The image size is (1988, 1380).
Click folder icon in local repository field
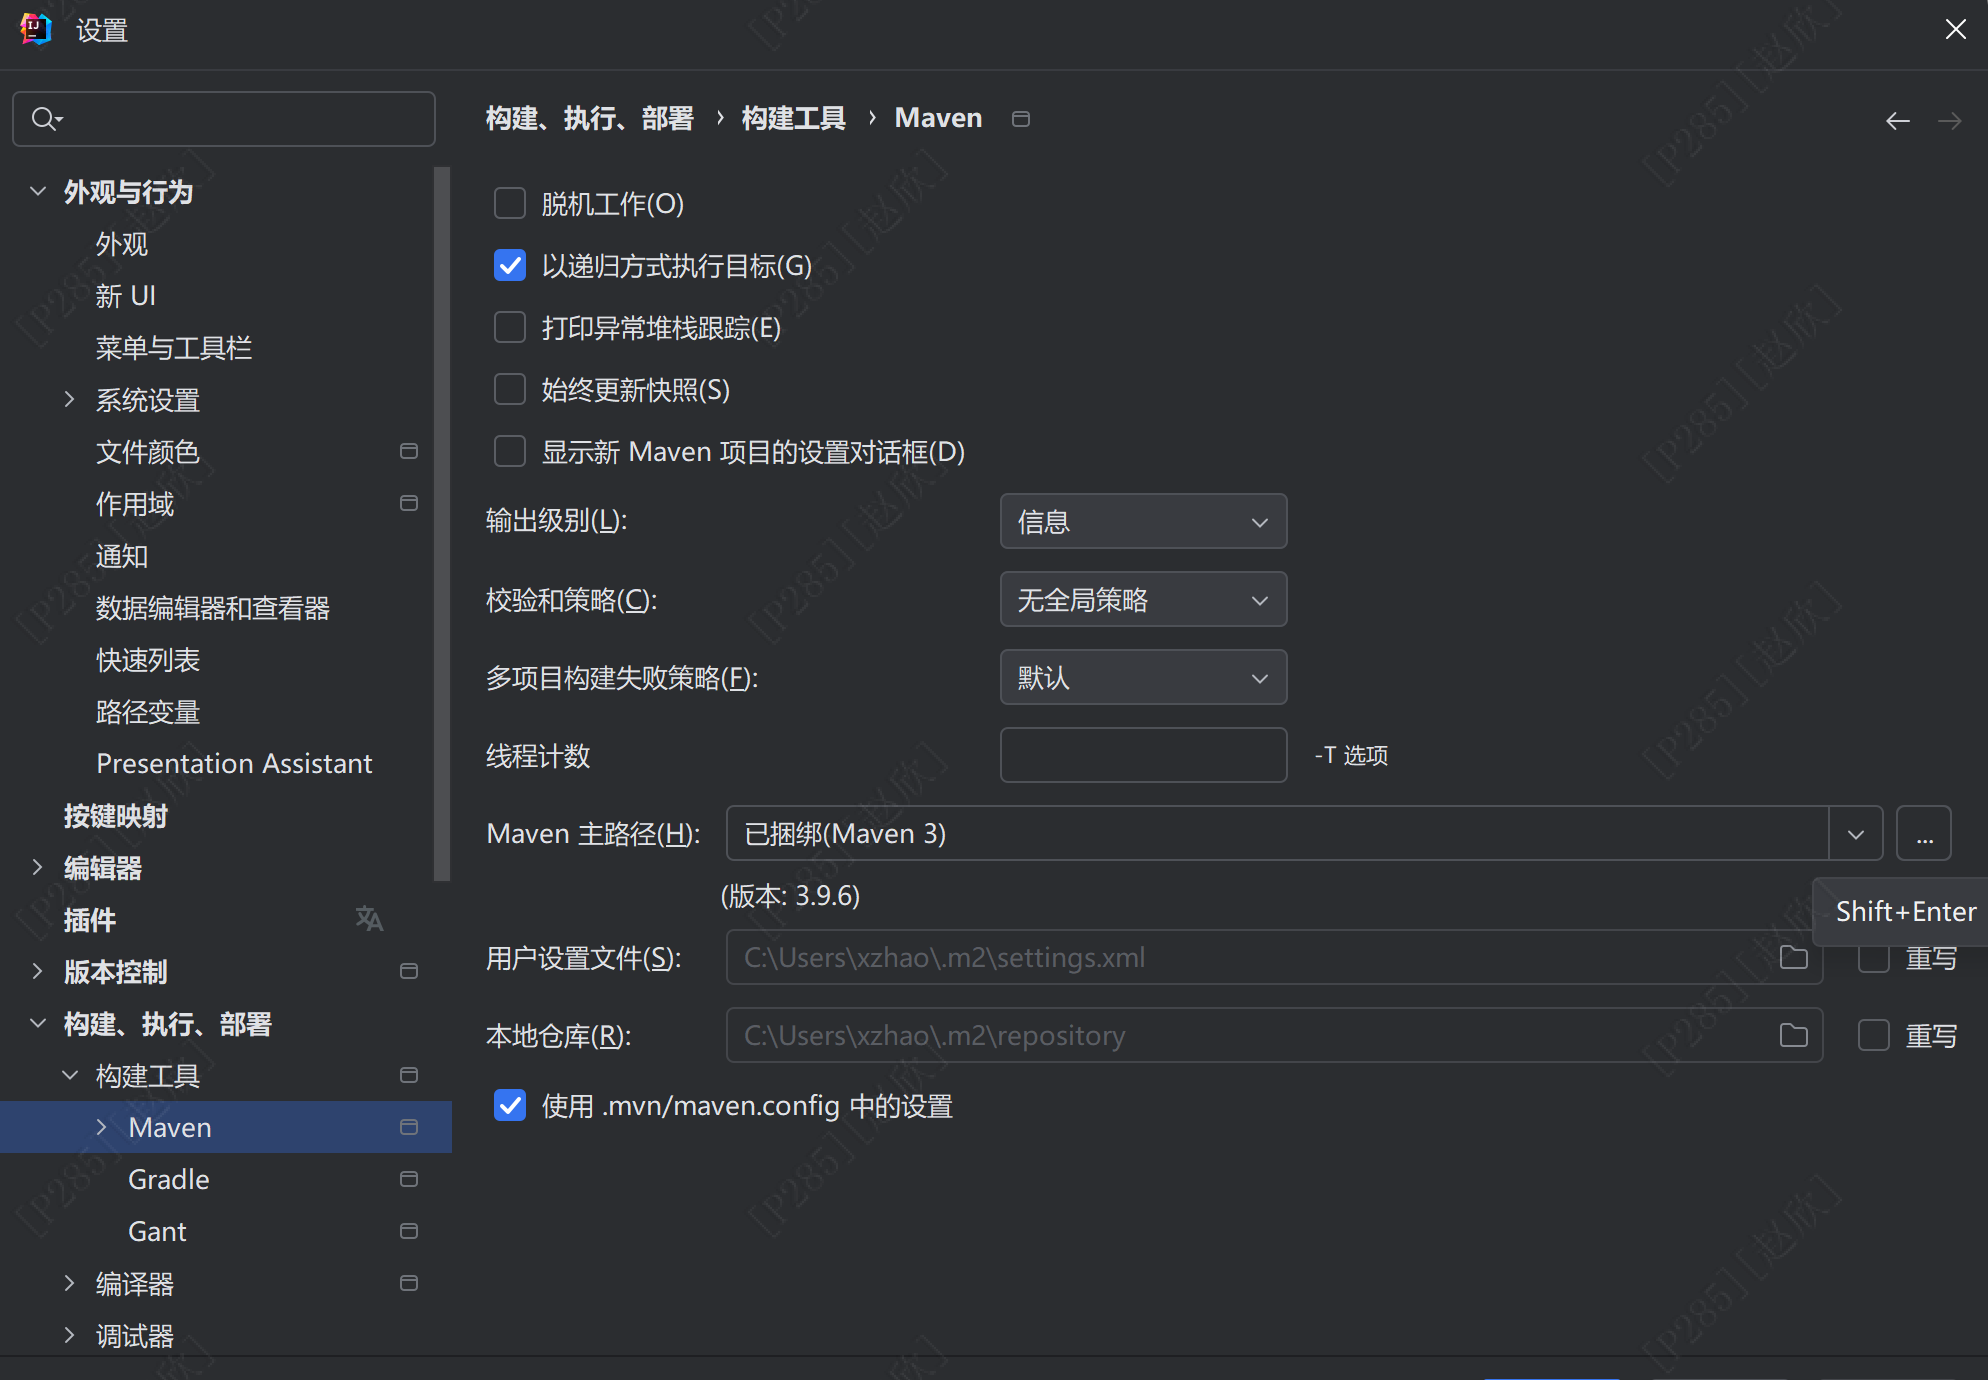click(x=1793, y=1035)
